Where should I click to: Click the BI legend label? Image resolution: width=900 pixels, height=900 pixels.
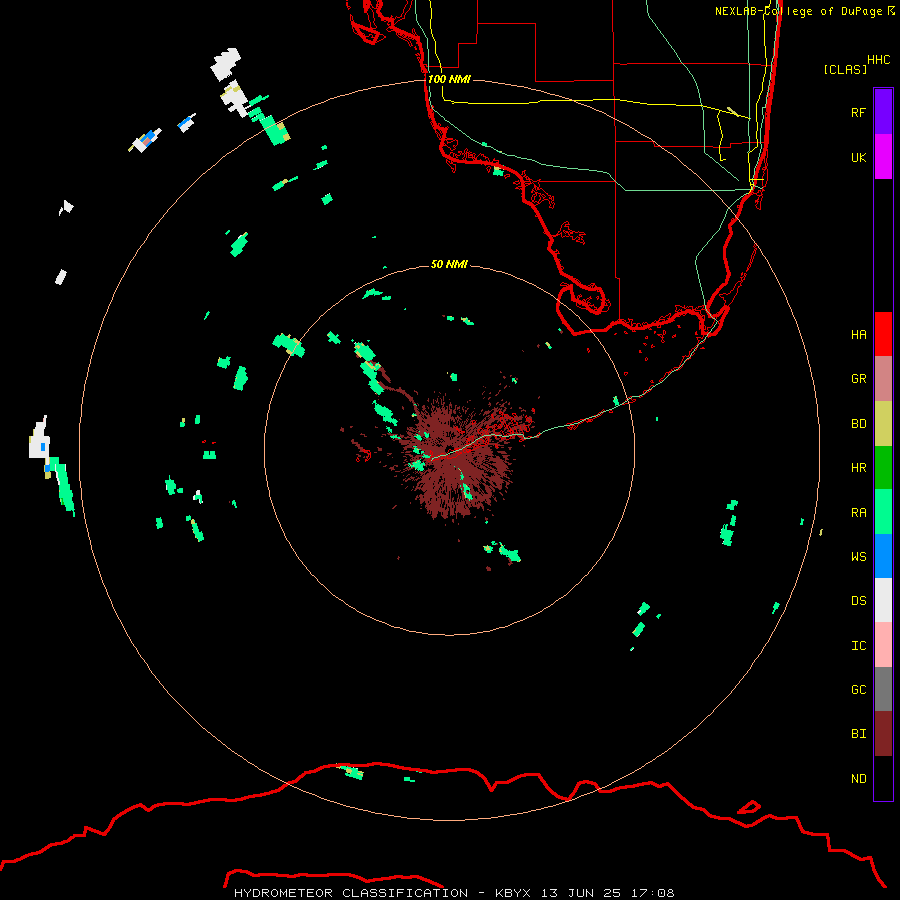[858, 734]
